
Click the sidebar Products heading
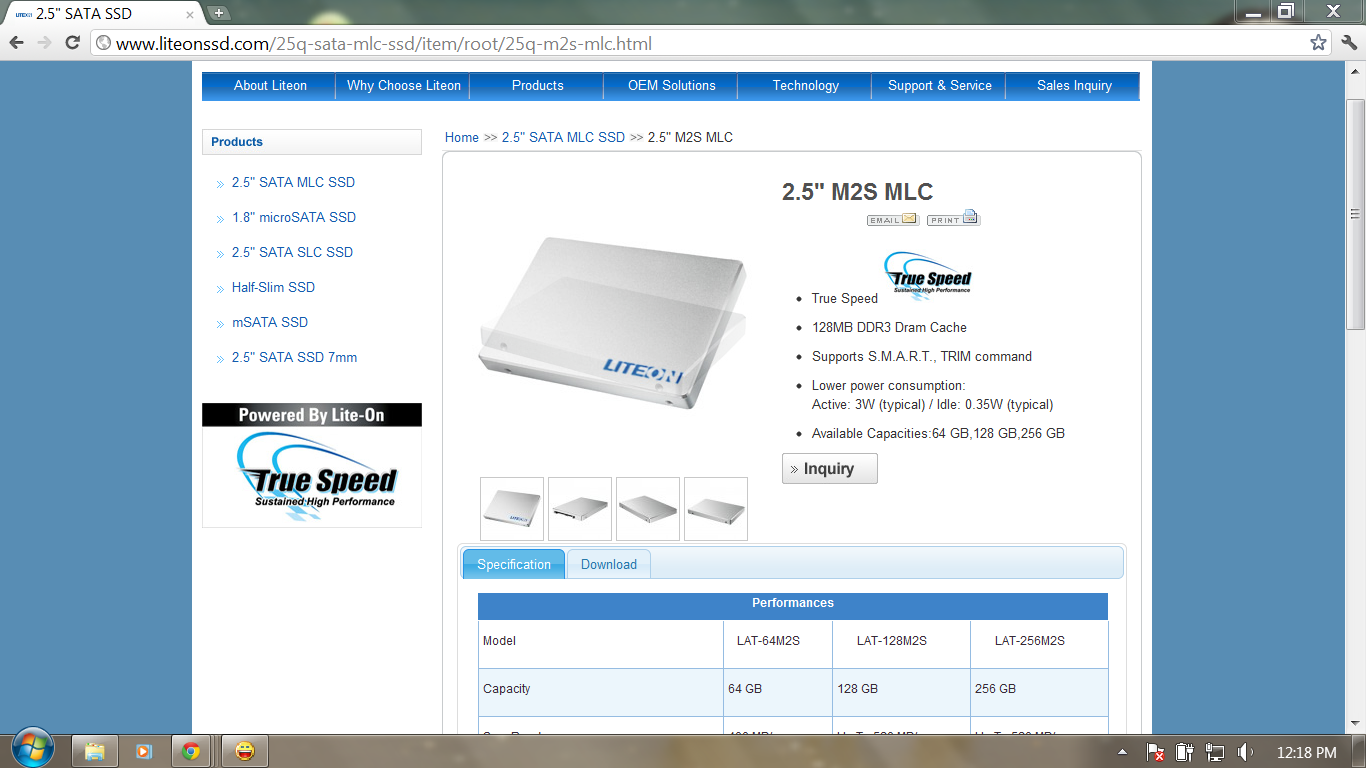(312, 142)
